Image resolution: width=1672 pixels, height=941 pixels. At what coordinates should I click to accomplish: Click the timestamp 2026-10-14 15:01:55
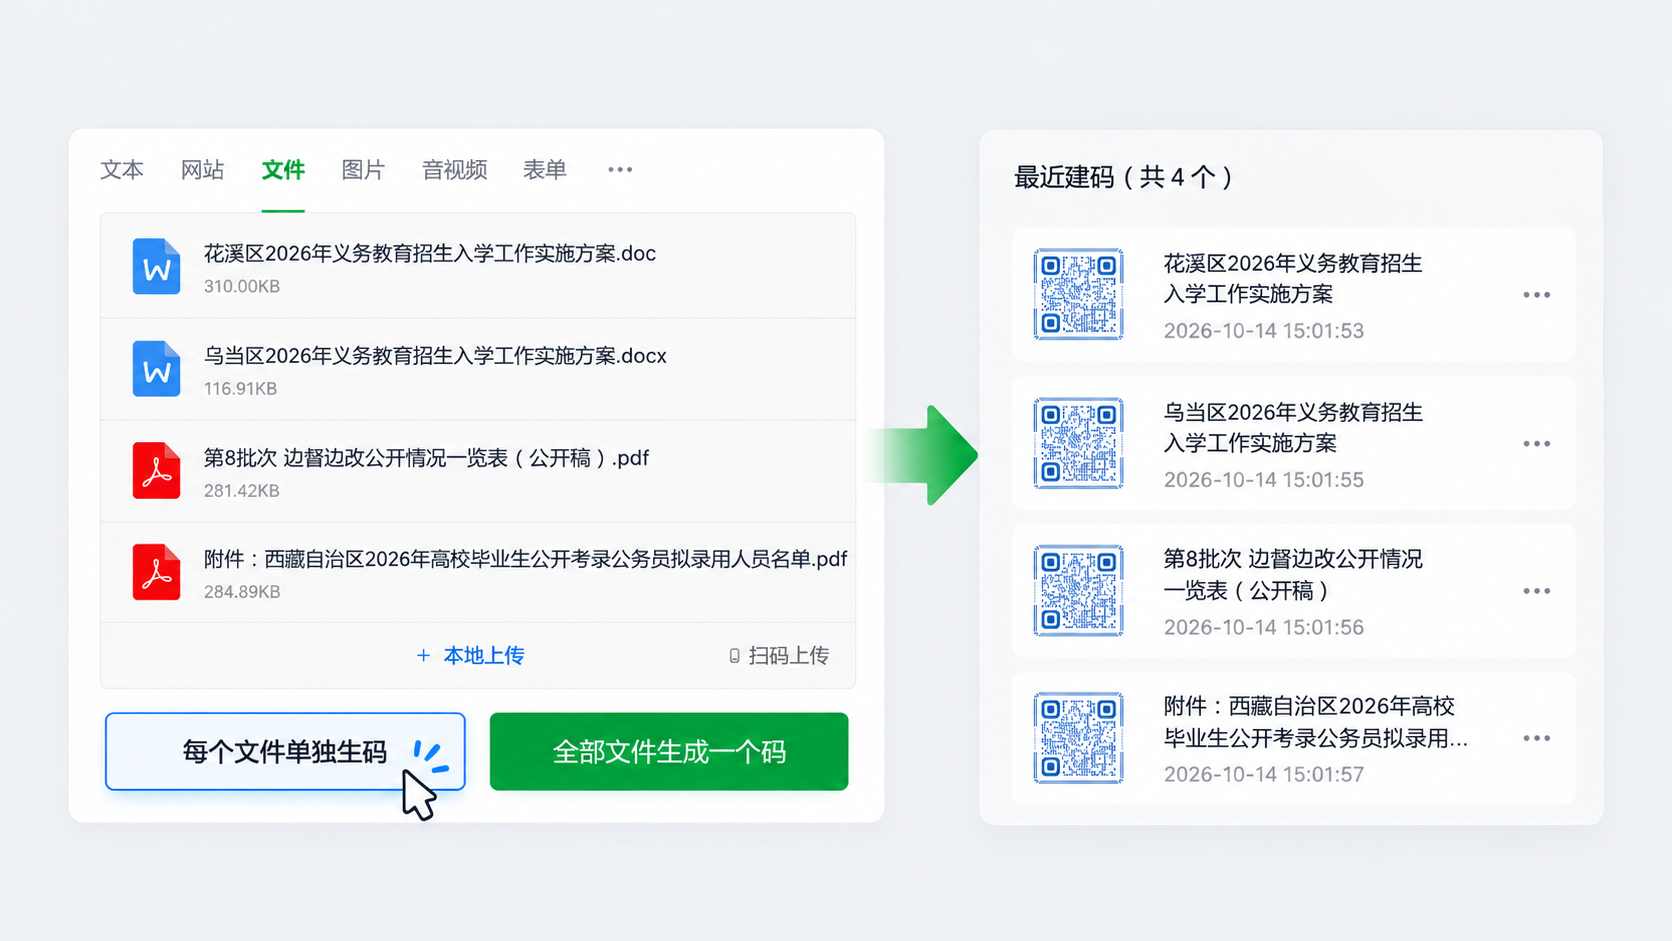(1264, 480)
